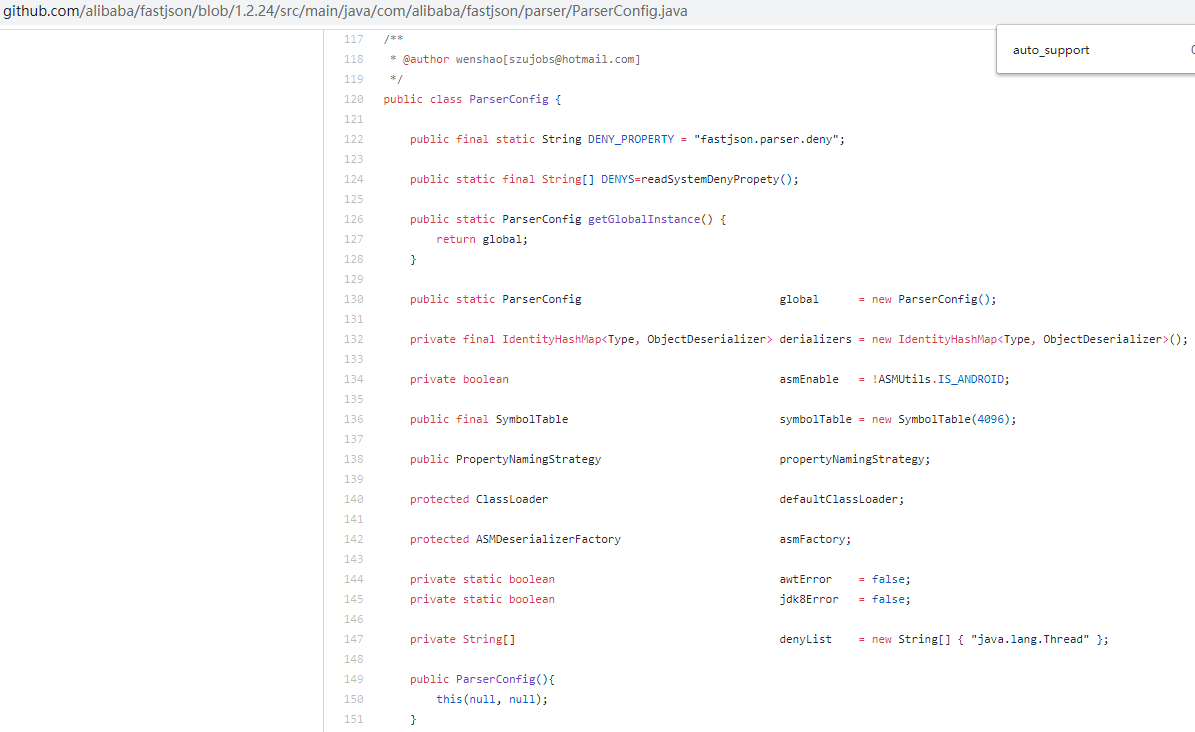This screenshot has width=1195, height=732.
Task: Select line number 149 for ParserConfig constructor
Action: pyautogui.click(x=353, y=679)
